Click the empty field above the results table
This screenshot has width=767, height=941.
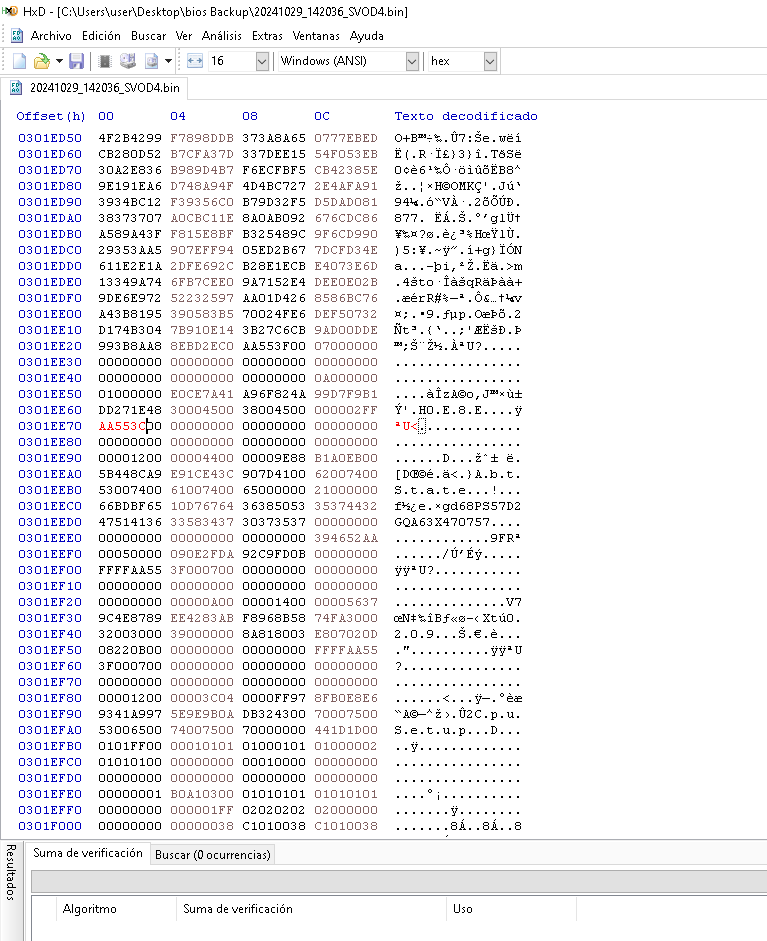(399, 882)
